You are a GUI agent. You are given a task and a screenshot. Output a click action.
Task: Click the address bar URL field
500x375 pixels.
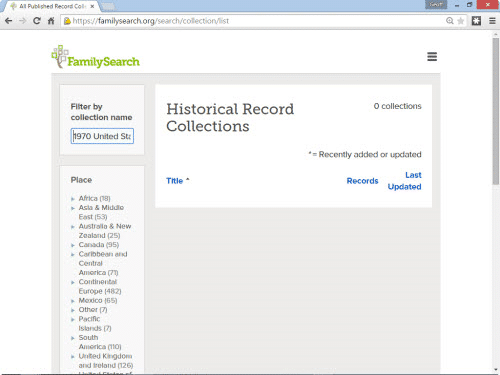point(253,21)
